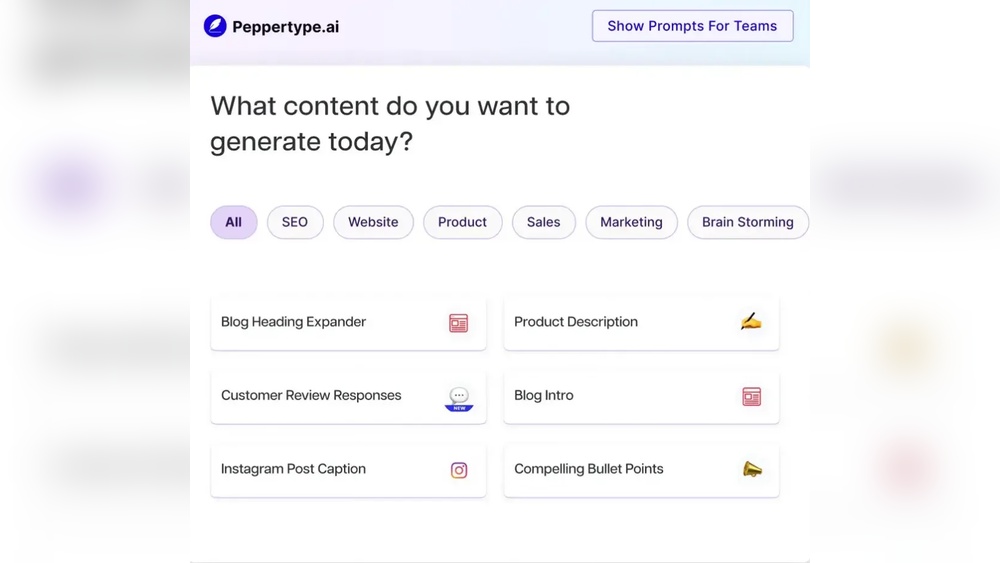Click the Peppertype.ai feather logo icon
1000x563 pixels.
coord(215,26)
